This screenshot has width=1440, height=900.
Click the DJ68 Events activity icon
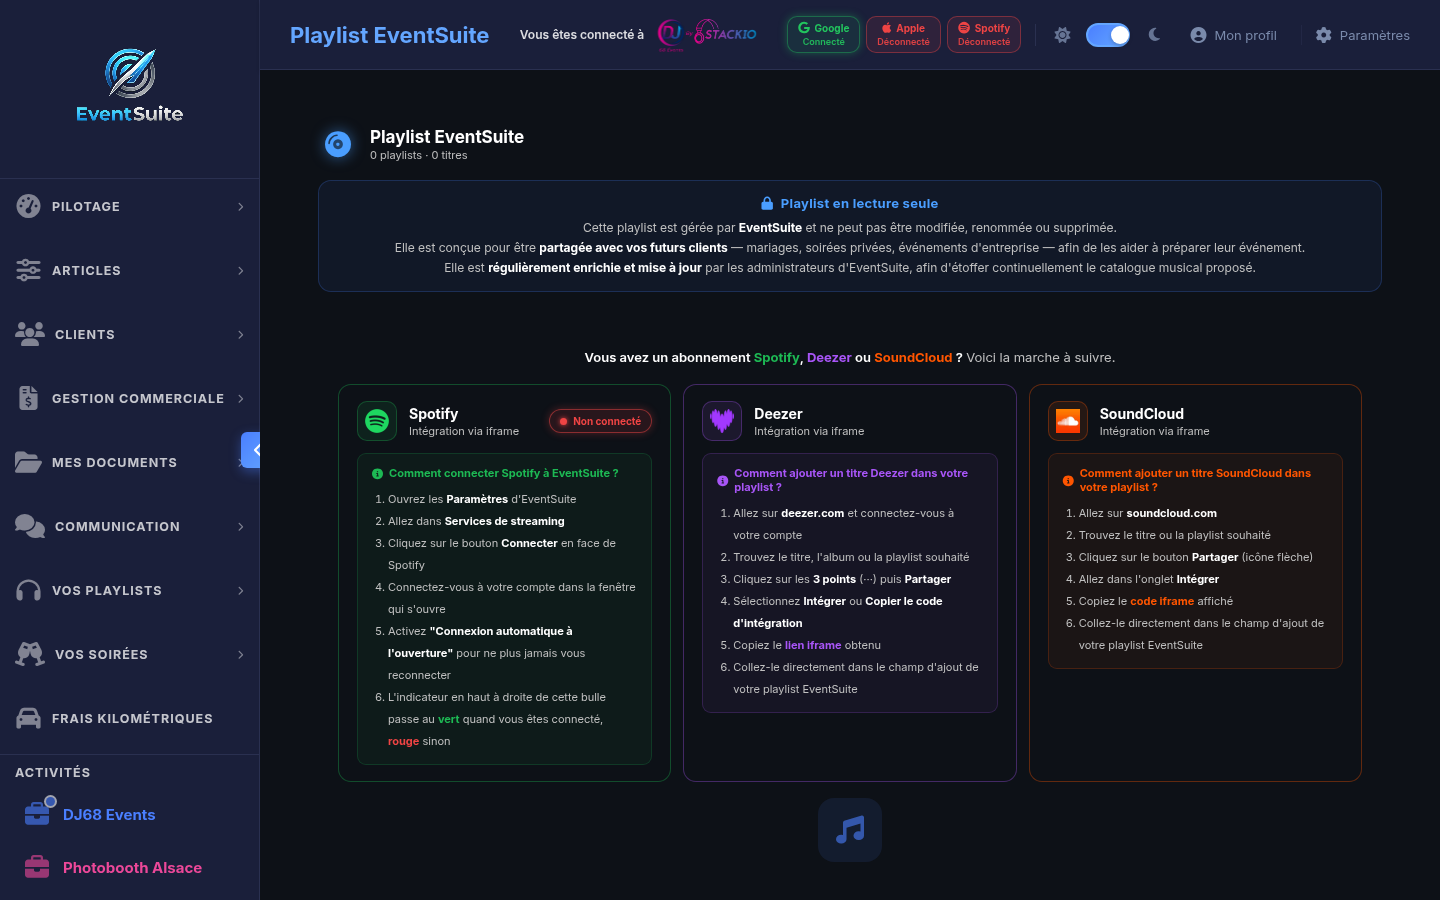point(37,814)
